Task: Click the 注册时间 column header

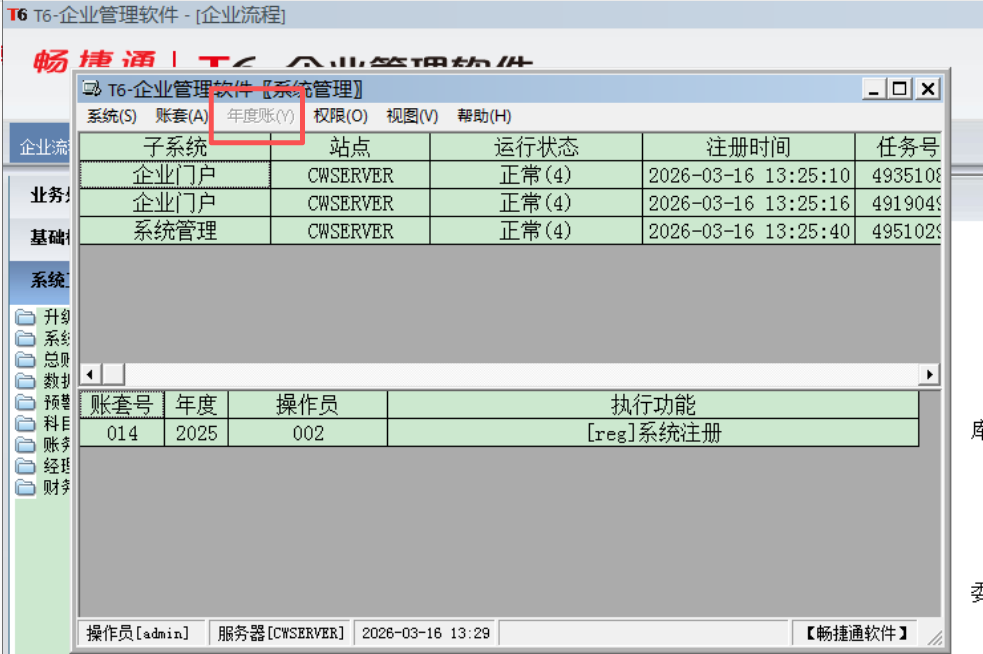Action: click(x=748, y=147)
